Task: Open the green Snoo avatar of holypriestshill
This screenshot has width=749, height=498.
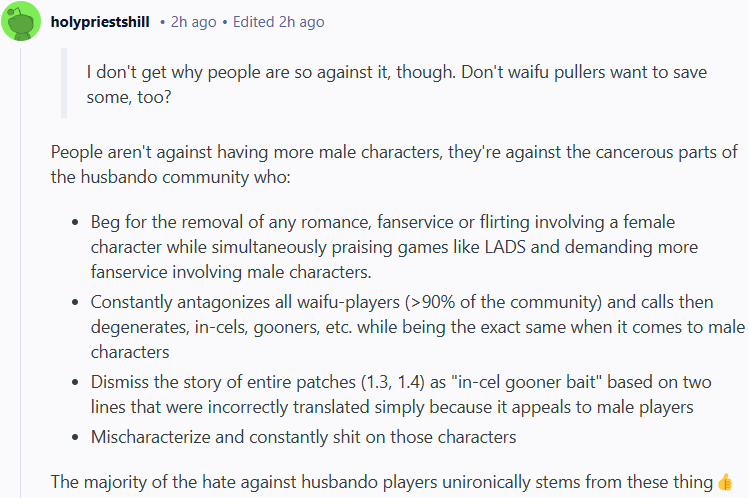Action: 21,21
